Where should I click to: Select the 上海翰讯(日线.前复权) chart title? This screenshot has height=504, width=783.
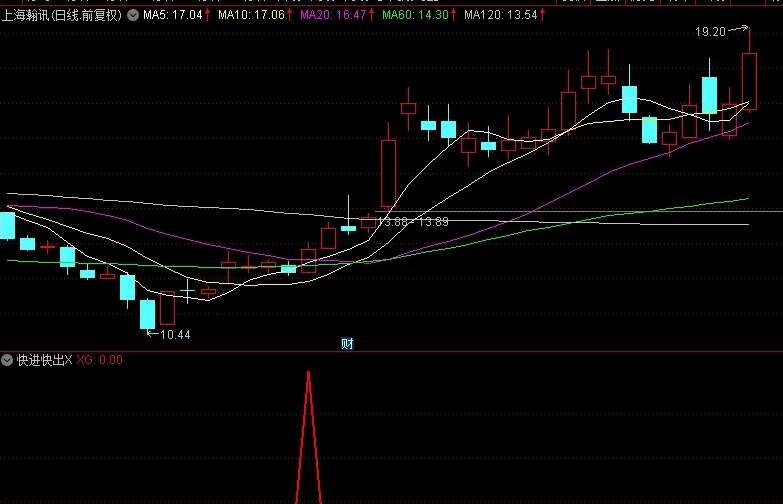click(62, 15)
